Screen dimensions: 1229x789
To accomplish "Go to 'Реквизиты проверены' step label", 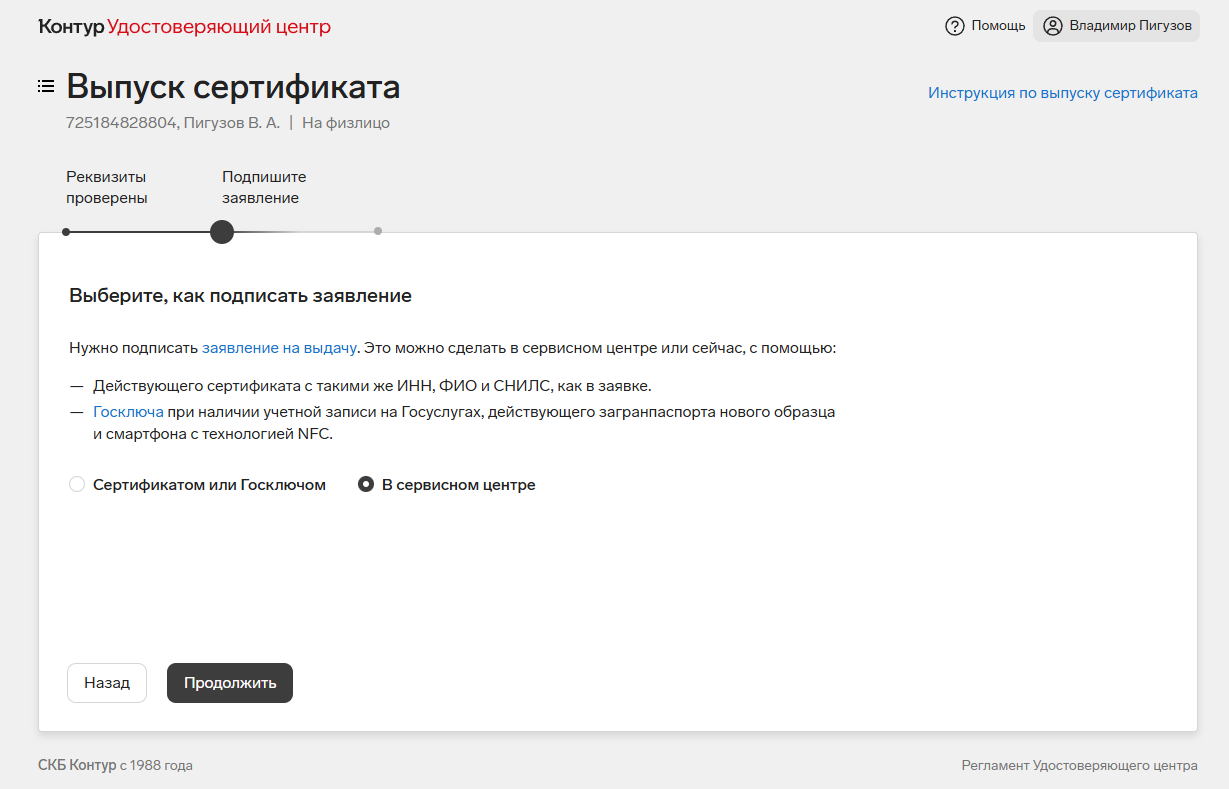I will (x=107, y=187).
